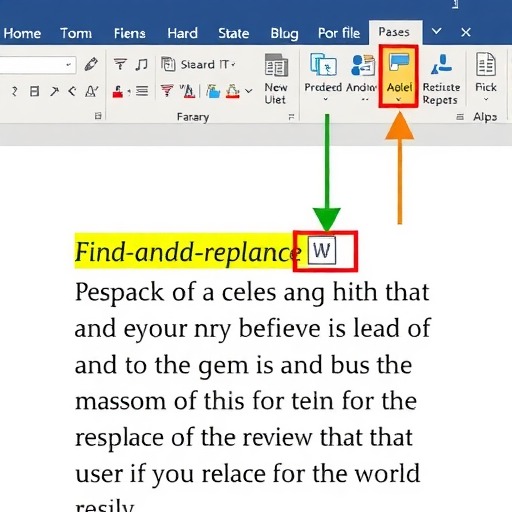The width and height of the screenshot is (512, 512).
Task: Click the W box after the heading
Action: tap(322, 251)
